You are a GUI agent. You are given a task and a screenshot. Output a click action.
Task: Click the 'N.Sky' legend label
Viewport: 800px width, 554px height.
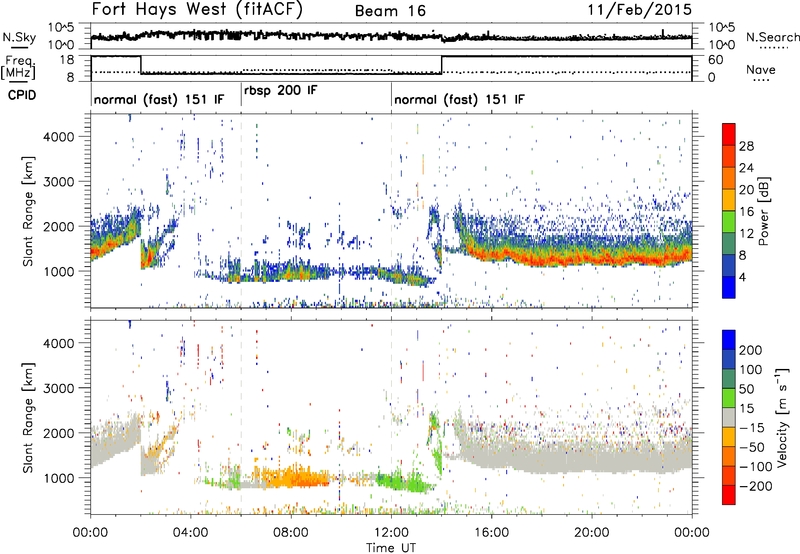(19, 37)
